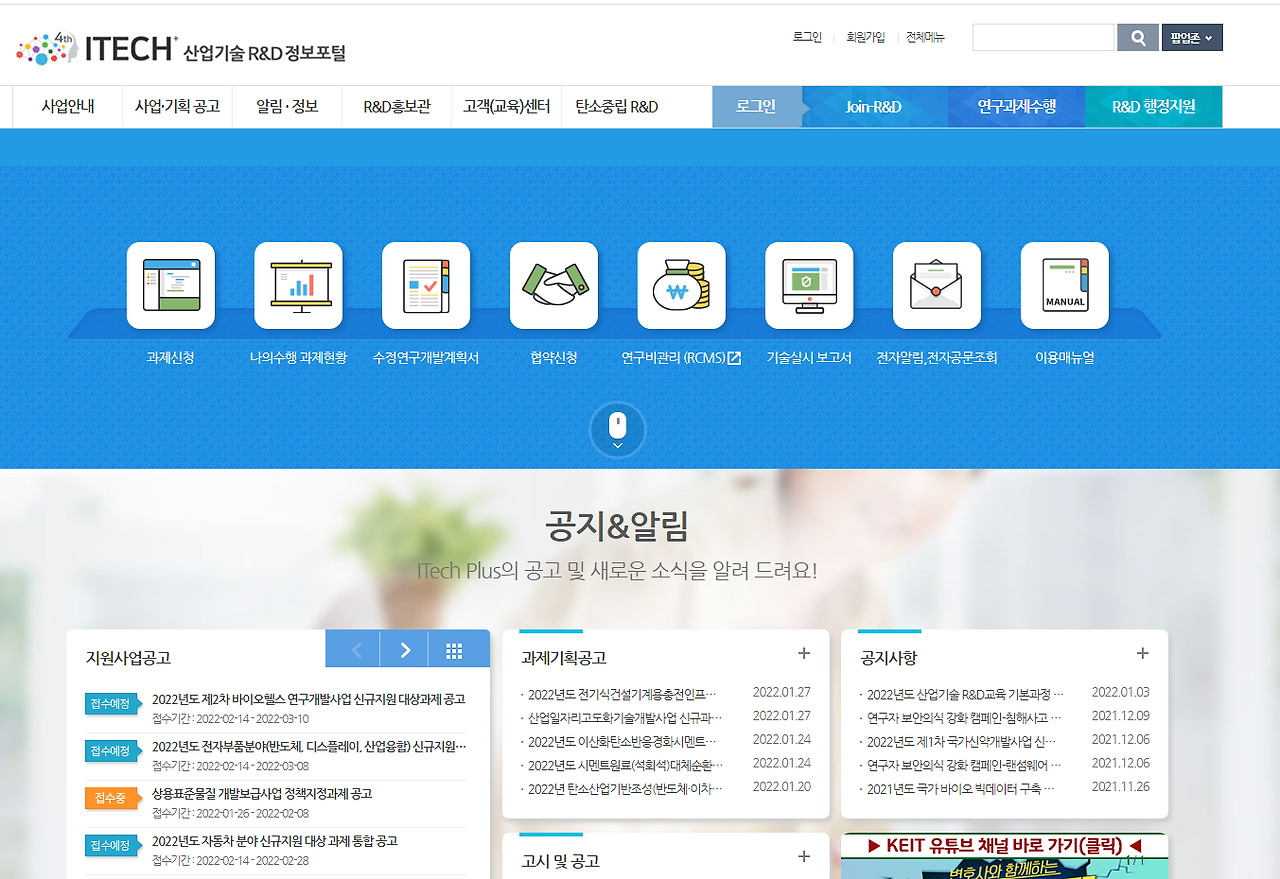This screenshot has width=1280, height=879.
Task: Click inside the search input field
Action: click(x=1043, y=36)
